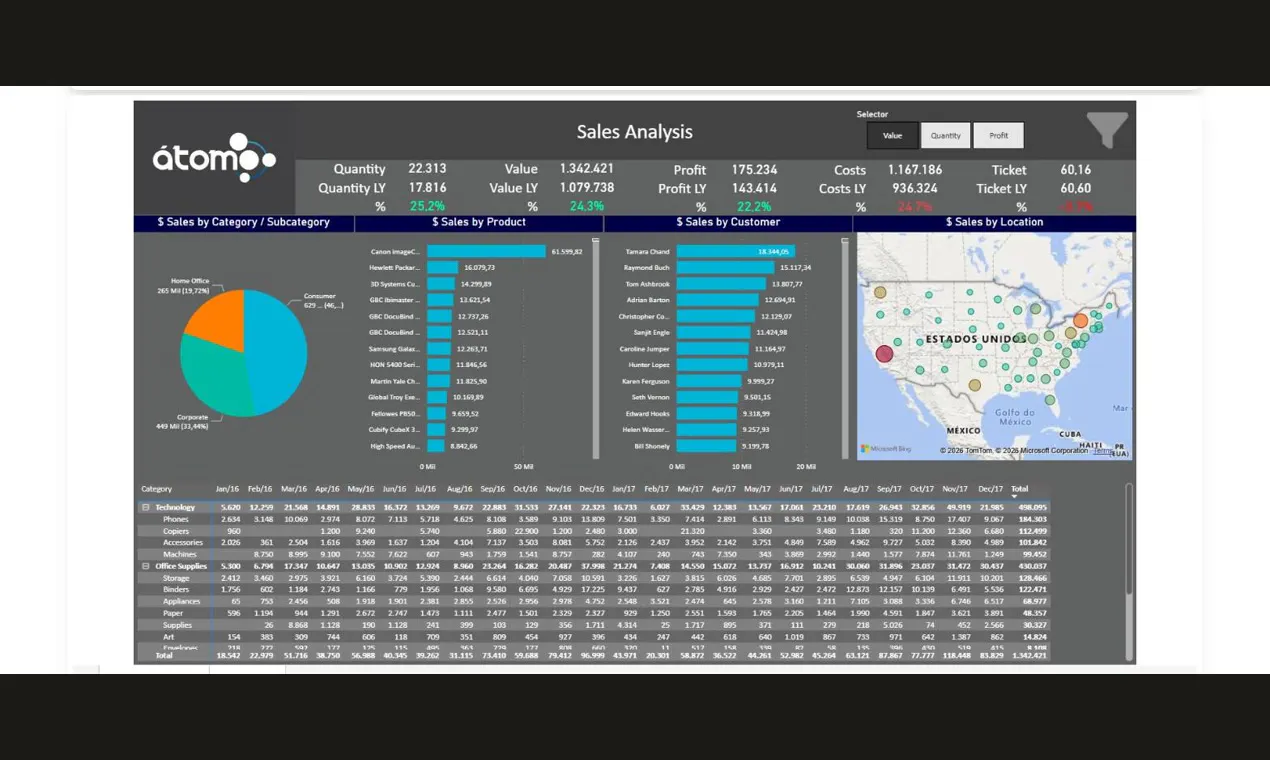Collapse the Office Supplies category row
Viewport: 1270px width, 760px height.
click(x=145, y=566)
